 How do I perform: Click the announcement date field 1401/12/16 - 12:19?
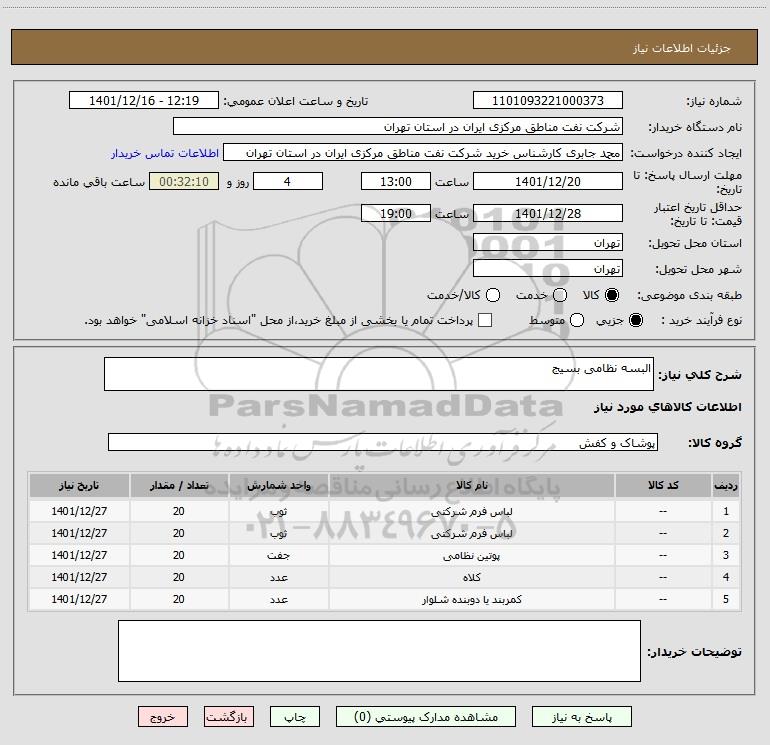pyautogui.click(x=143, y=101)
